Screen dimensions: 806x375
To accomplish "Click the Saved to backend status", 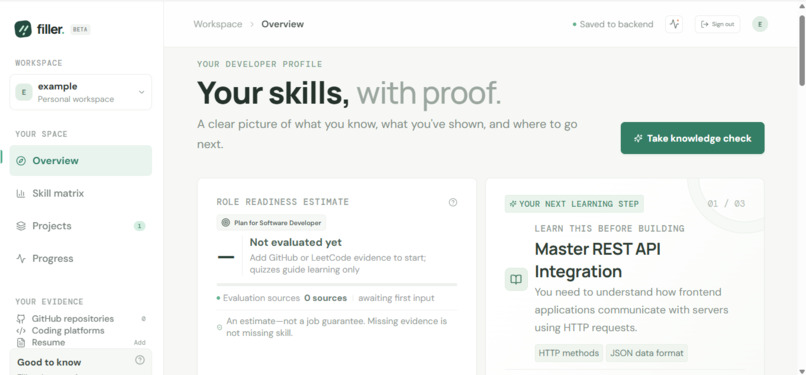I will click(x=613, y=24).
